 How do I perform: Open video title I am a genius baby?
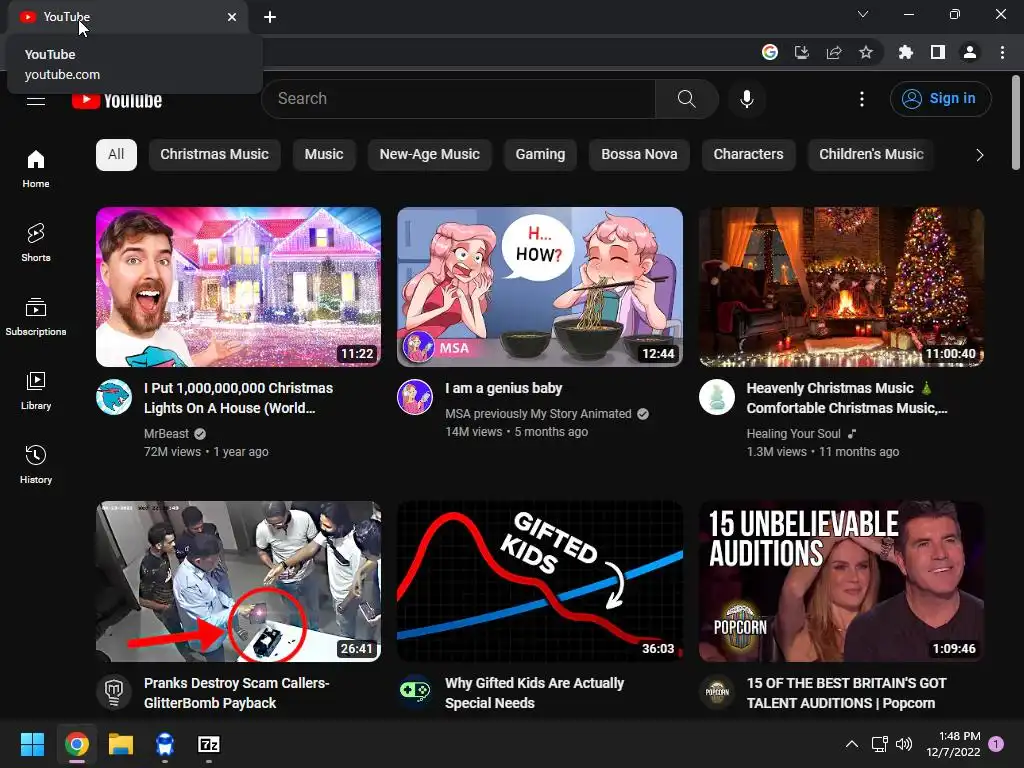504,388
